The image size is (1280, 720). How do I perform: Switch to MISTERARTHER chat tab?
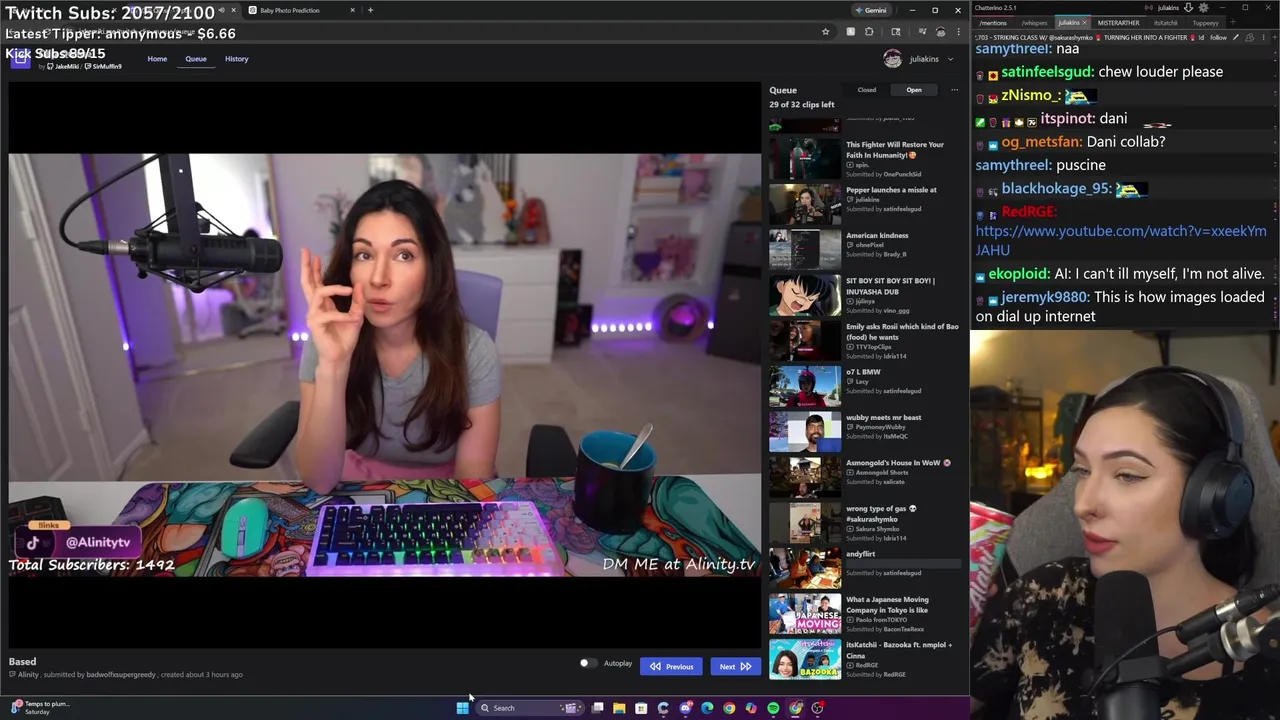[x=1118, y=23]
